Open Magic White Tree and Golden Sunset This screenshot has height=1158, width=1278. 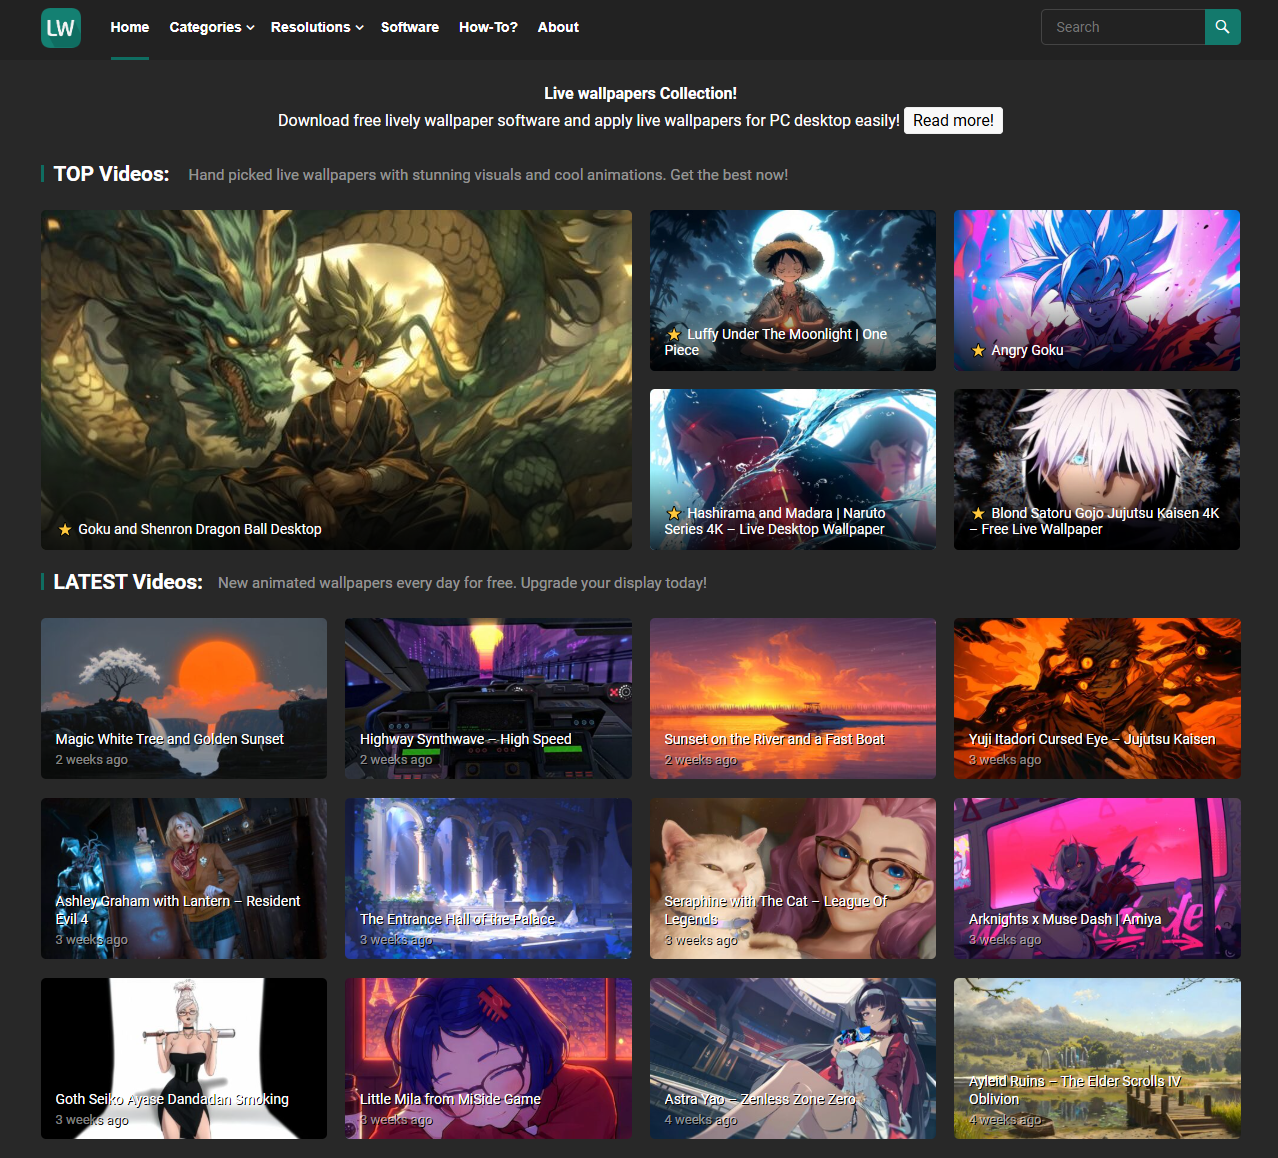pyautogui.click(x=184, y=698)
